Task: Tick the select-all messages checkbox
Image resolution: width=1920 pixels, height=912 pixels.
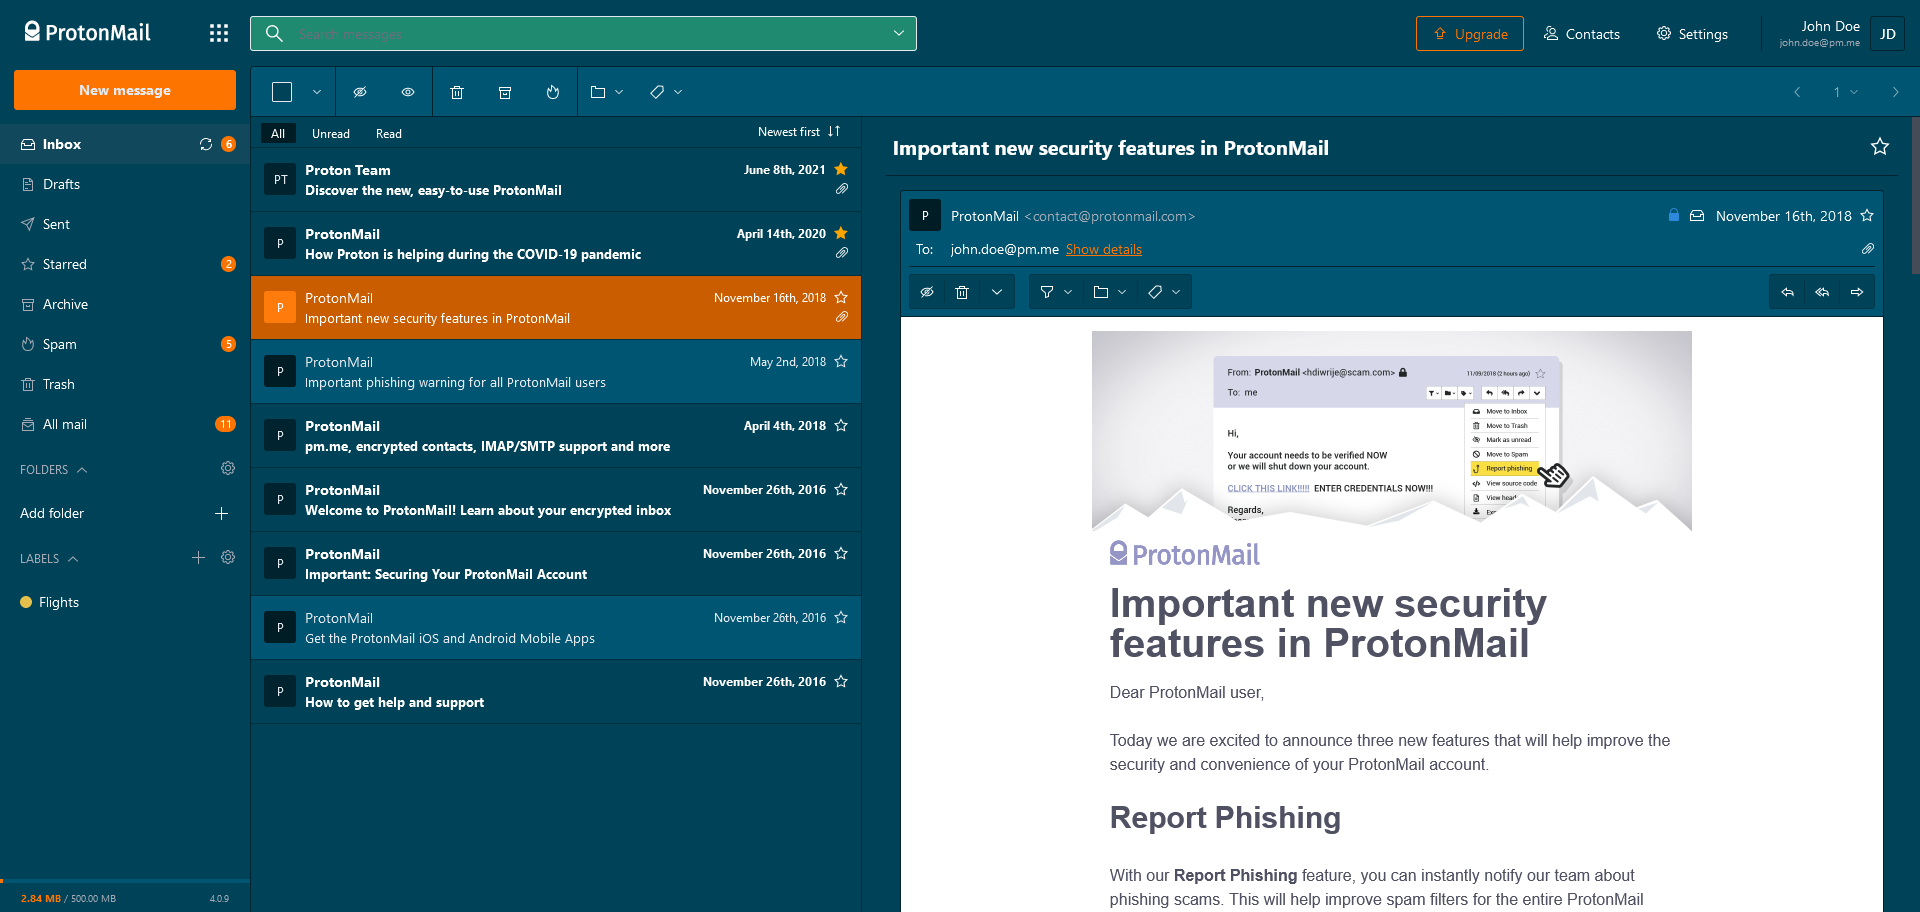Action: click(x=282, y=92)
